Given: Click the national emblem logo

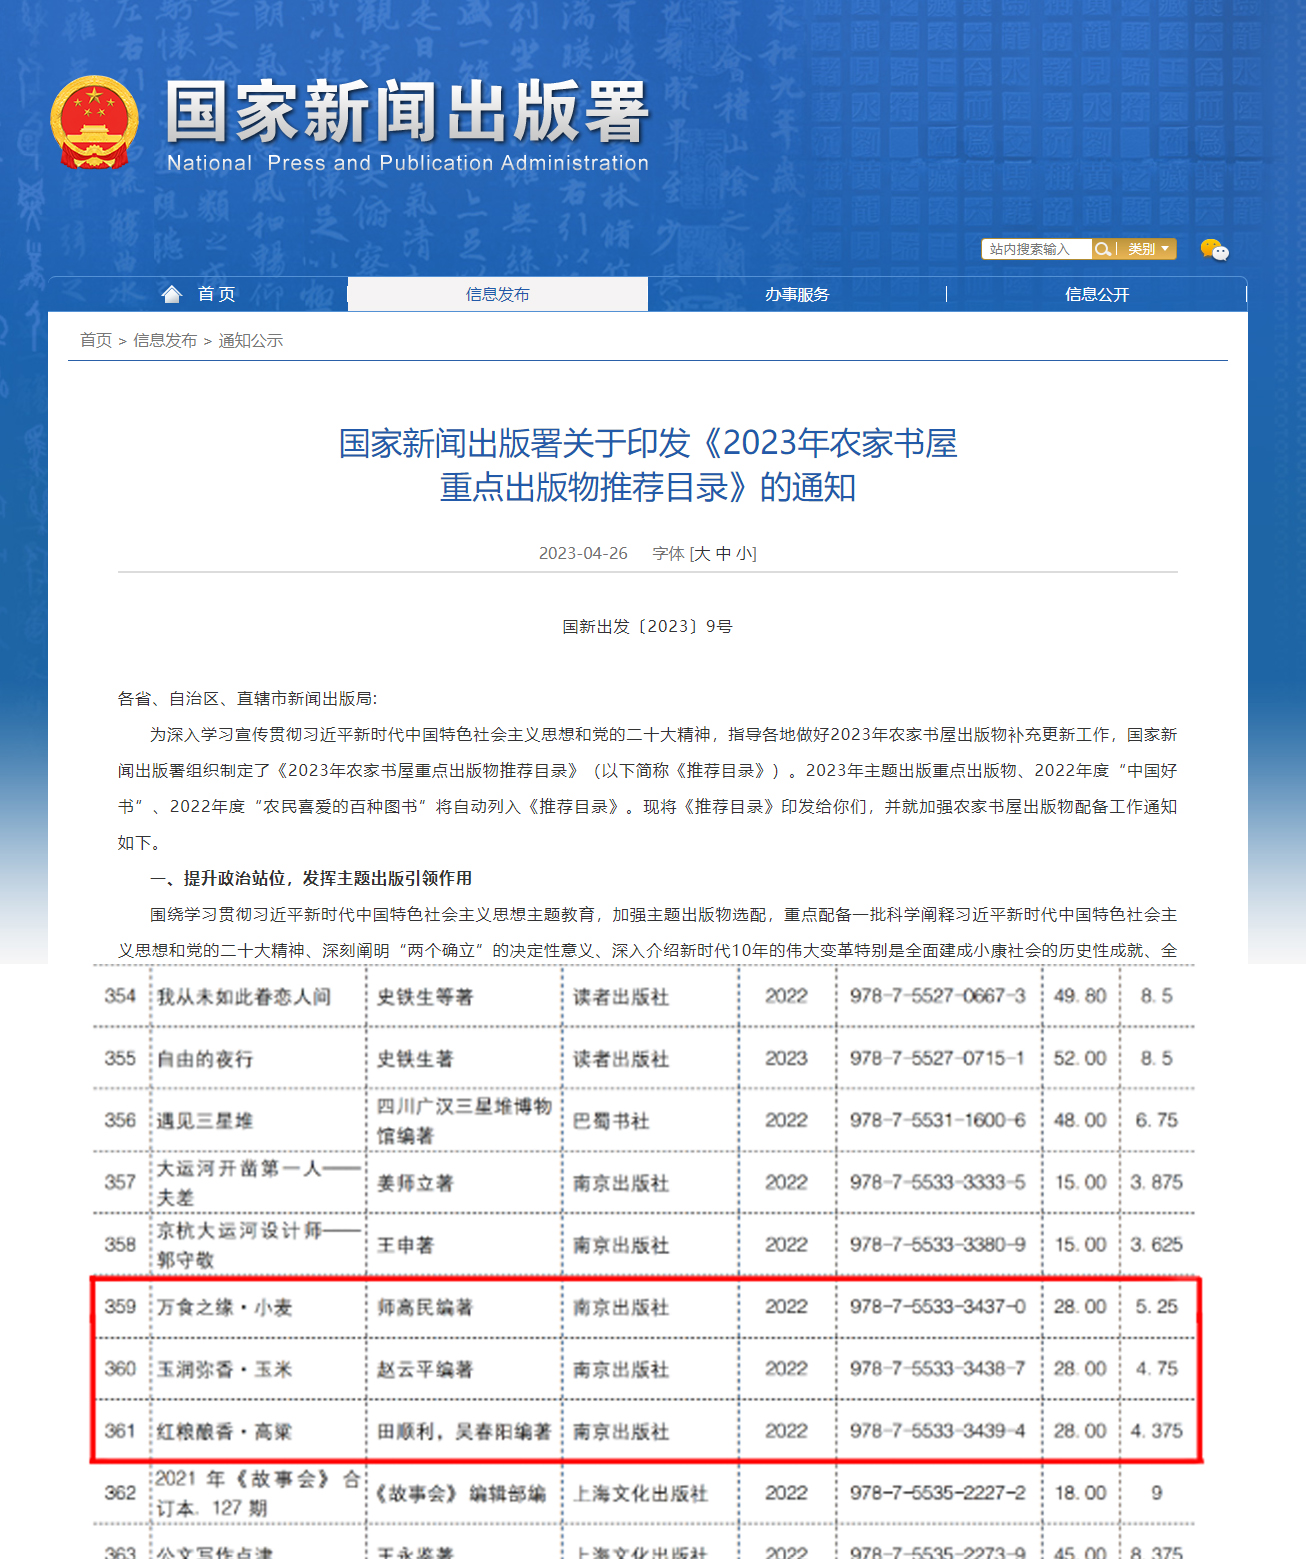Looking at the screenshot, I should click(94, 122).
